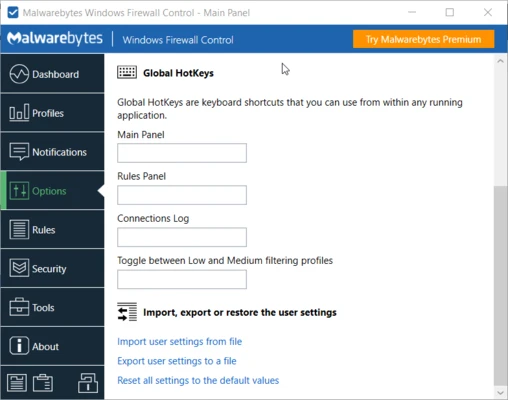Click the 'Rules Panel' field label

point(142,176)
